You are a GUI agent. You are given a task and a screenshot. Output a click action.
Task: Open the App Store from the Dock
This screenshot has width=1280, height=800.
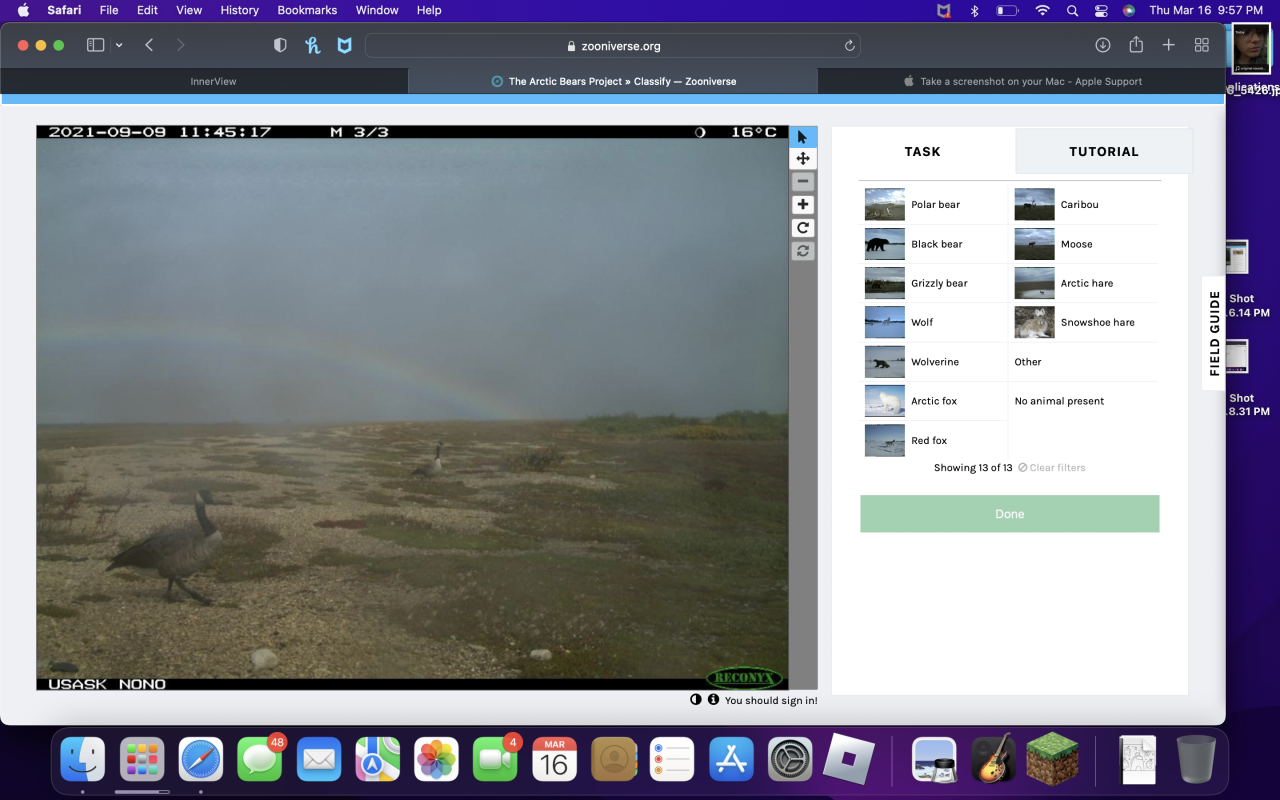[x=731, y=760]
